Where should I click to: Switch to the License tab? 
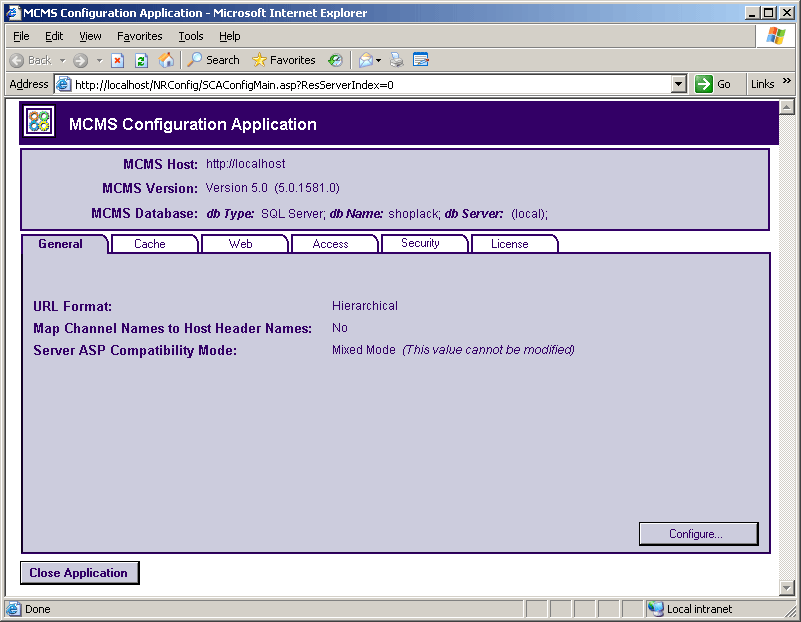point(514,244)
